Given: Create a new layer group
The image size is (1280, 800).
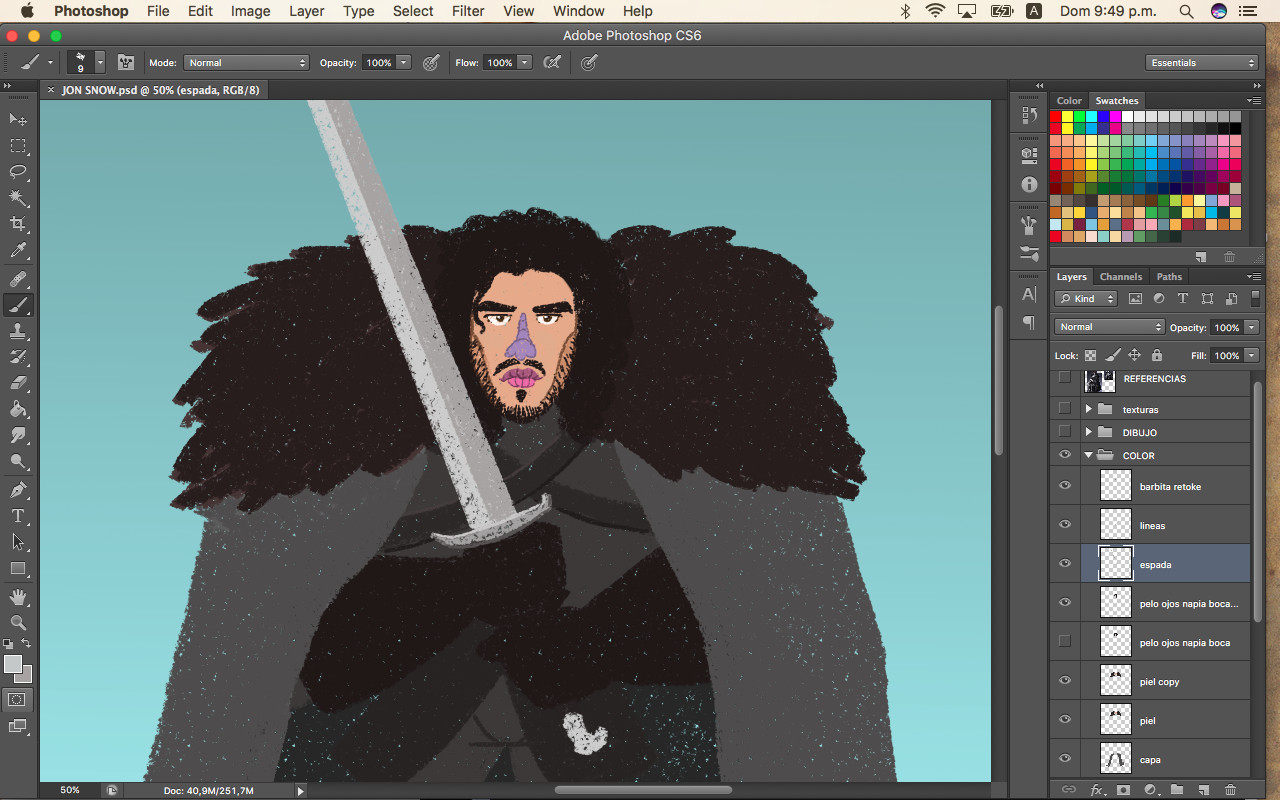Looking at the screenshot, I should click(1177, 790).
